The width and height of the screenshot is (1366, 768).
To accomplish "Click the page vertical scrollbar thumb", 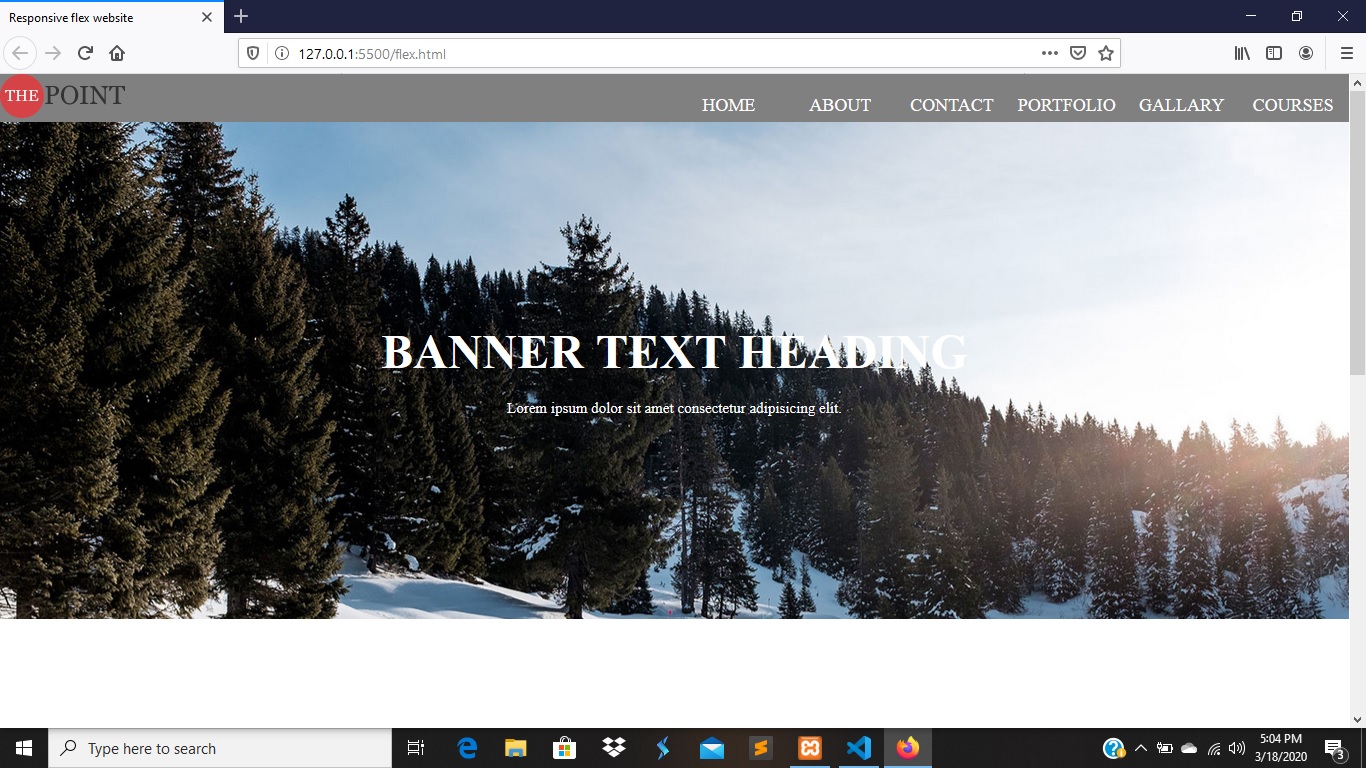I will (x=1357, y=230).
